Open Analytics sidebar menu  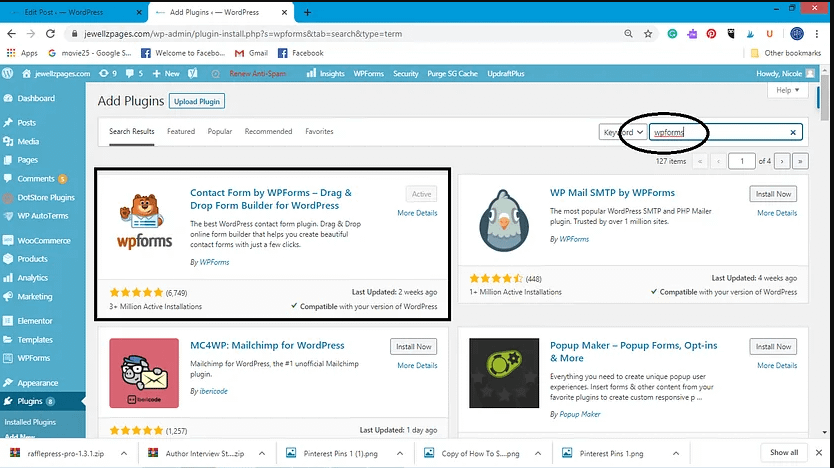(32, 278)
